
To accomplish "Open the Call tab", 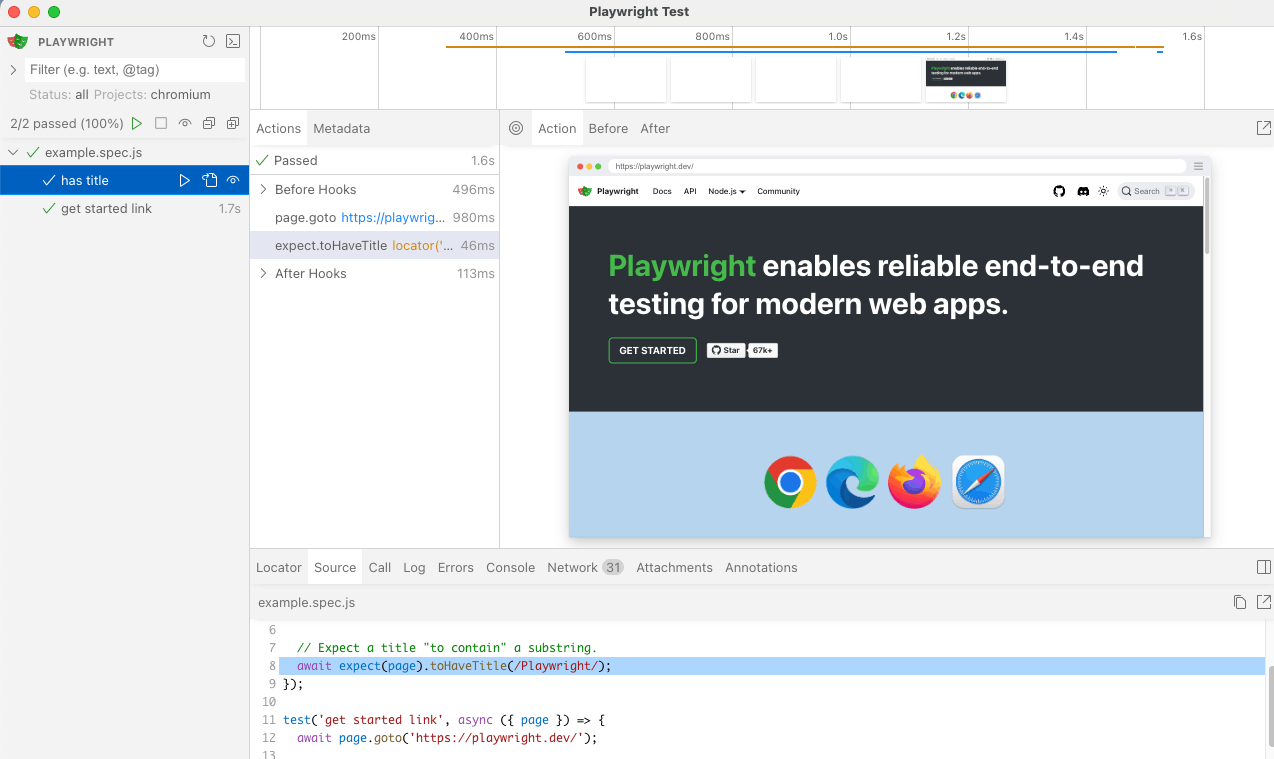I will coord(379,567).
